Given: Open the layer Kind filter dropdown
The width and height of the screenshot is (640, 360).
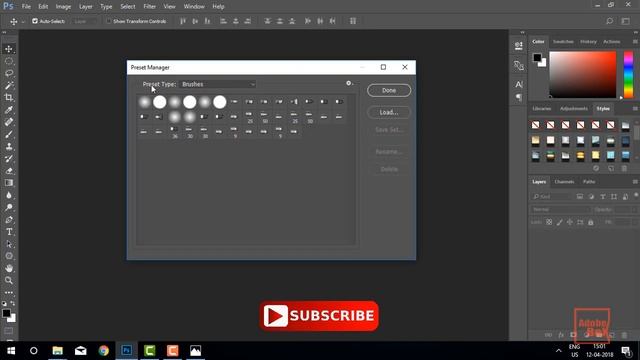Looking at the screenshot, I should [x=551, y=196].
